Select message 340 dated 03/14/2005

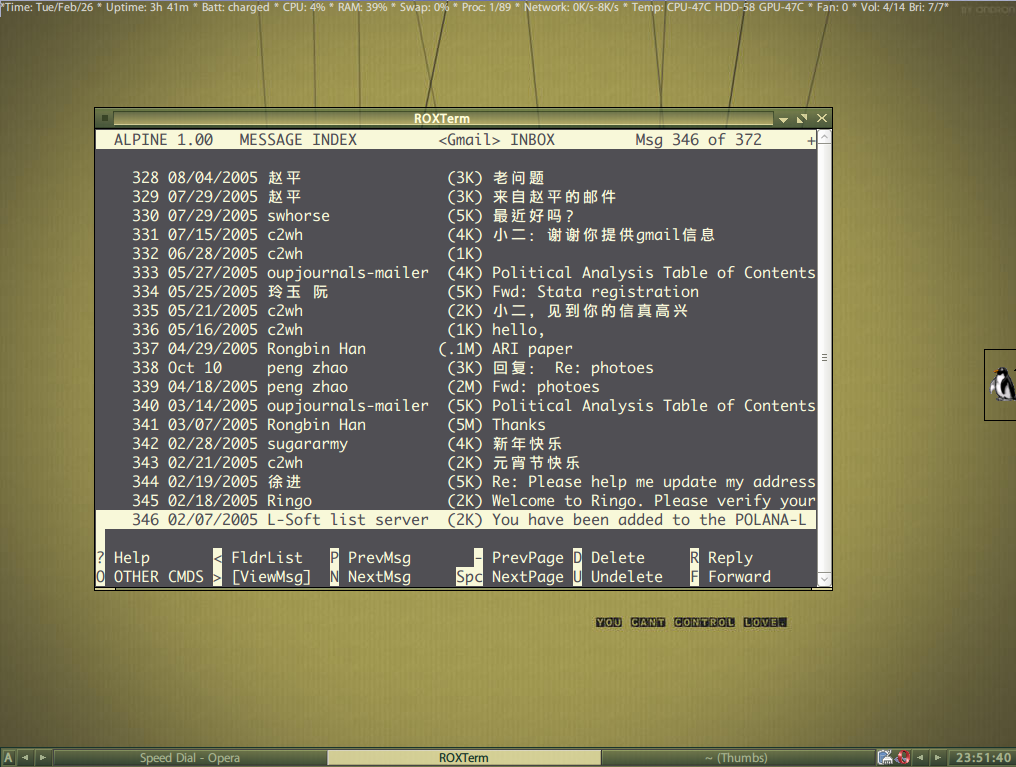(x=456, y=406)
